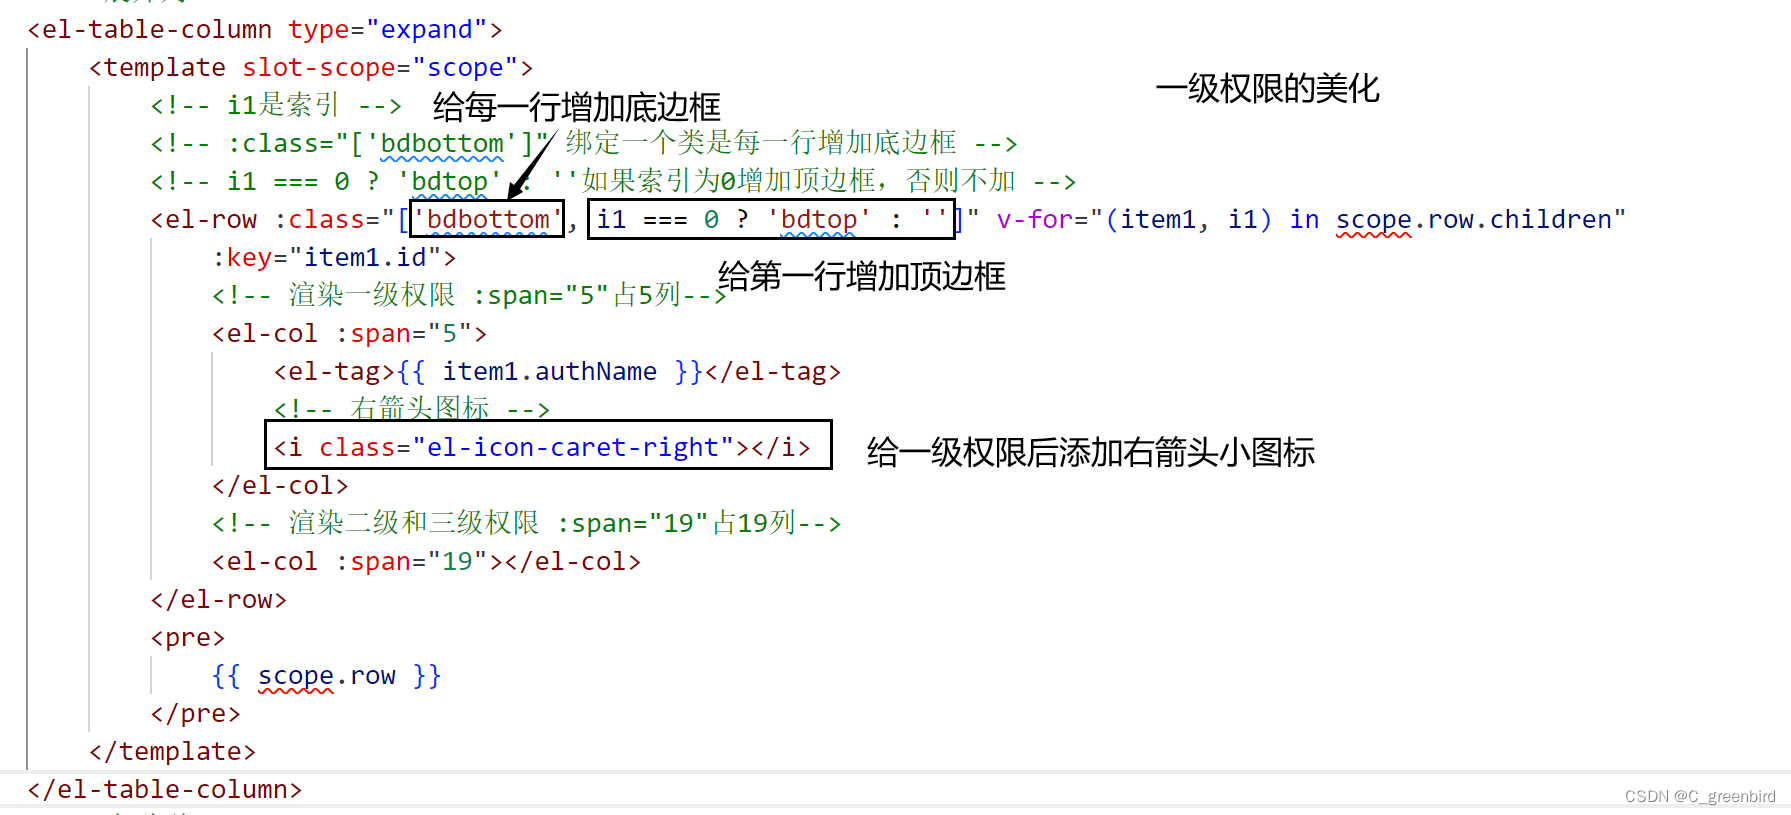The image size is (1791, 815).
Task: Click the closing </el-table-column> tag
Action: [164, 789]
